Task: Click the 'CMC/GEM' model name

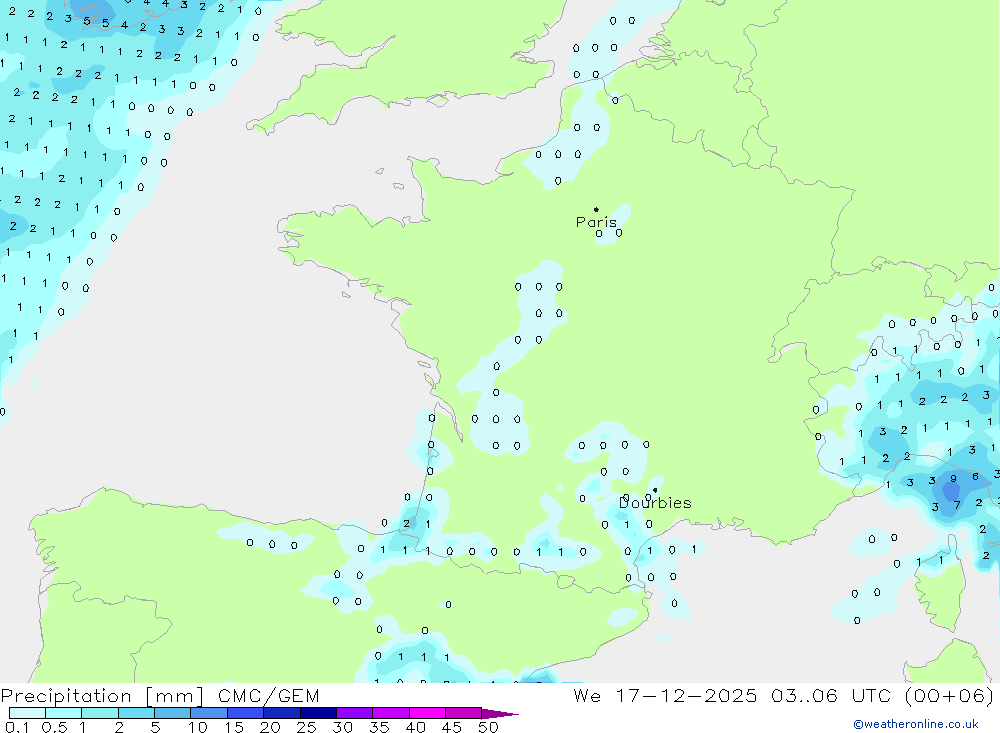Action: click(x=268, y=696)
